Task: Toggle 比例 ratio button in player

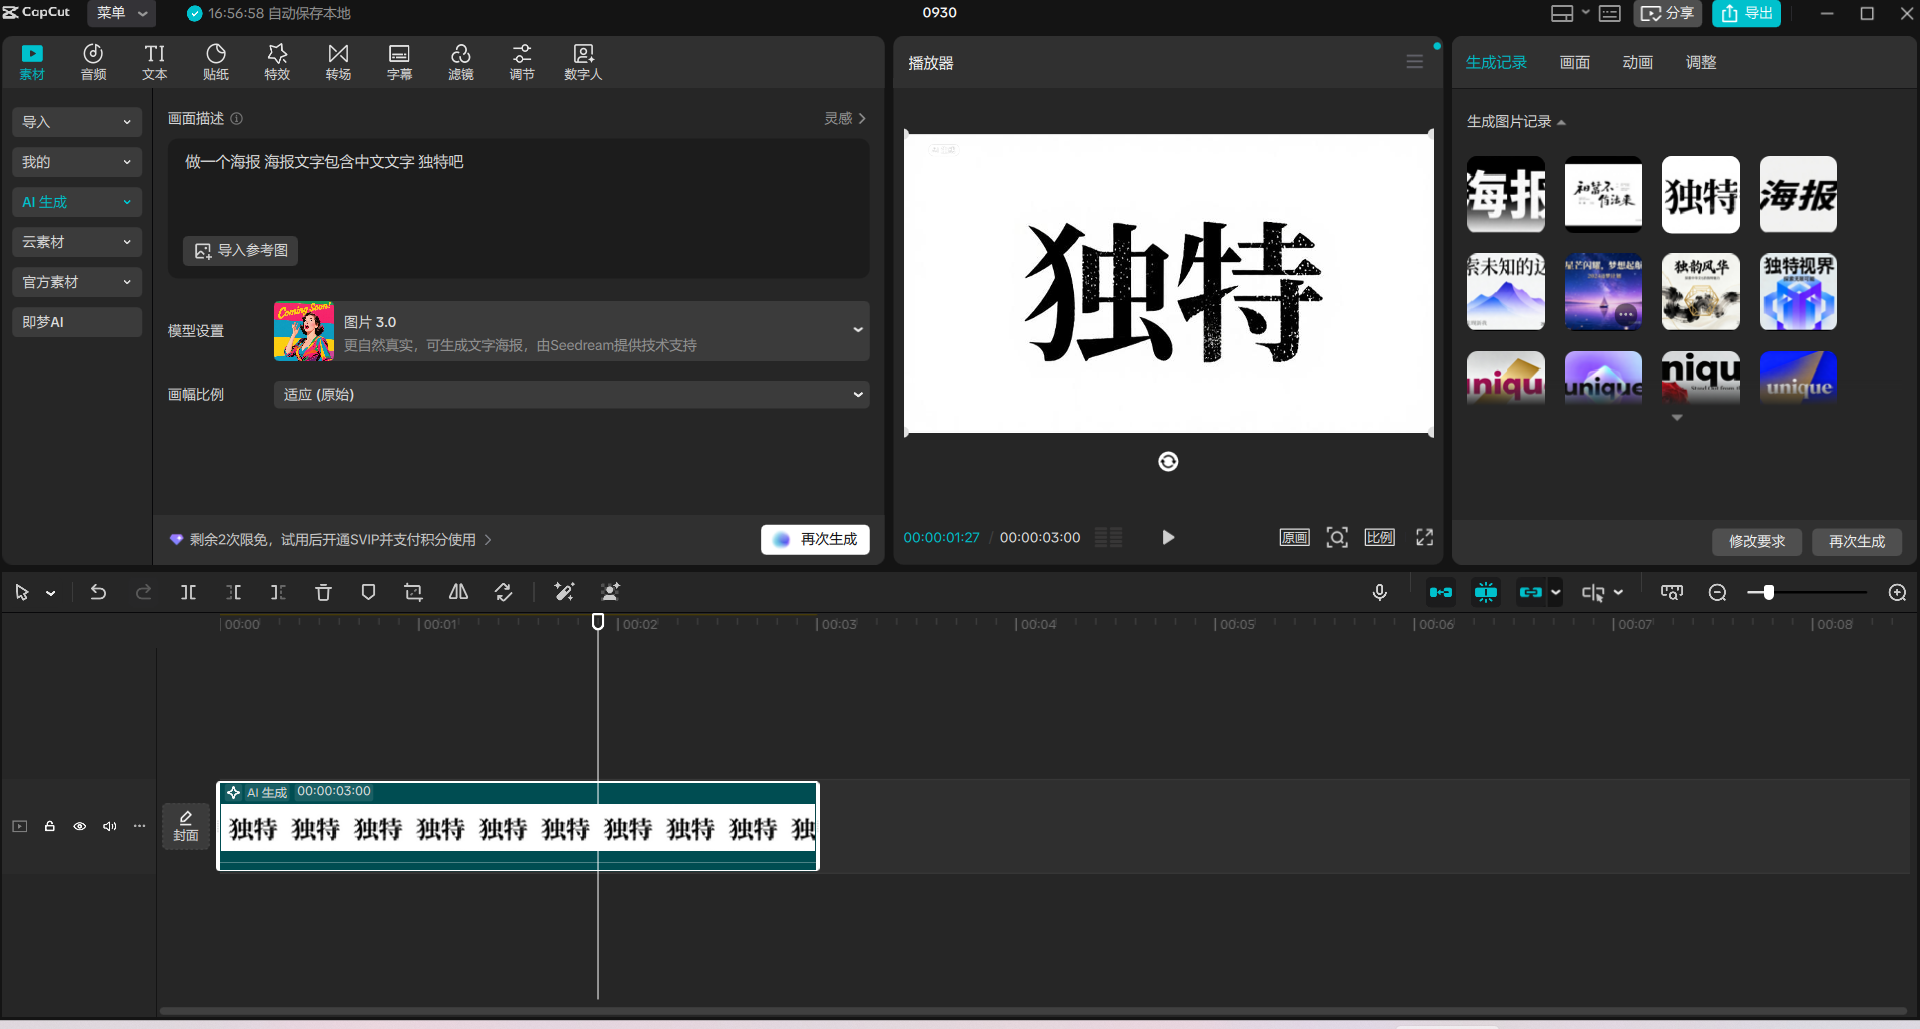Action: (x=1380, y=537)
